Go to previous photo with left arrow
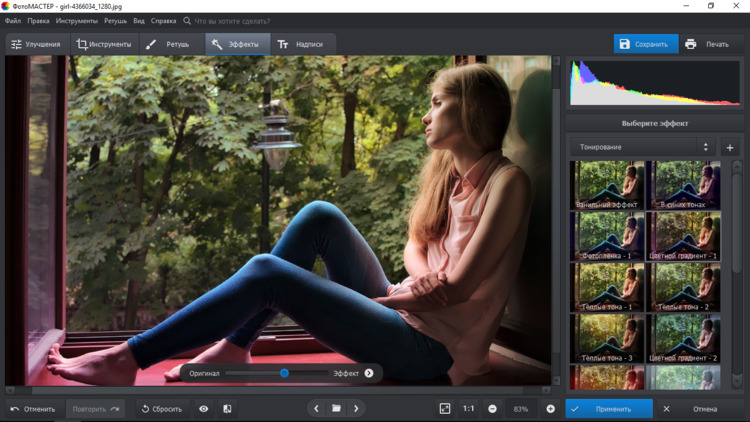Image resolution: width=750 pixels, height=422 pixels. tap(316, 409)
